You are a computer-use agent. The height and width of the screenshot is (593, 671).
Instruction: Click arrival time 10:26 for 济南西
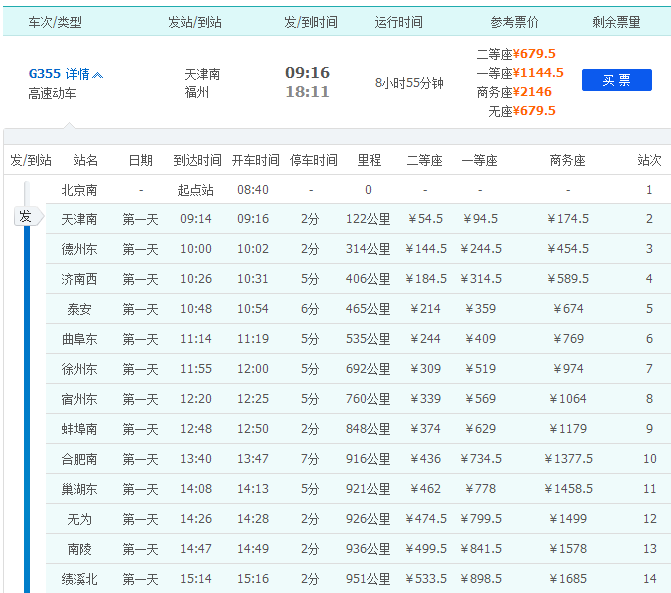(x=196, y=279)
